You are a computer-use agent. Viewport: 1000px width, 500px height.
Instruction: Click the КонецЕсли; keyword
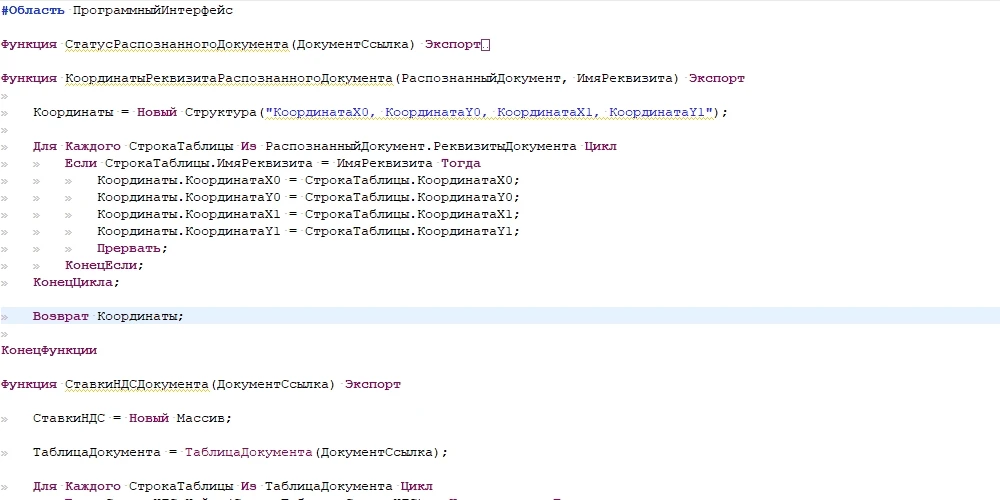coord(105,265)
